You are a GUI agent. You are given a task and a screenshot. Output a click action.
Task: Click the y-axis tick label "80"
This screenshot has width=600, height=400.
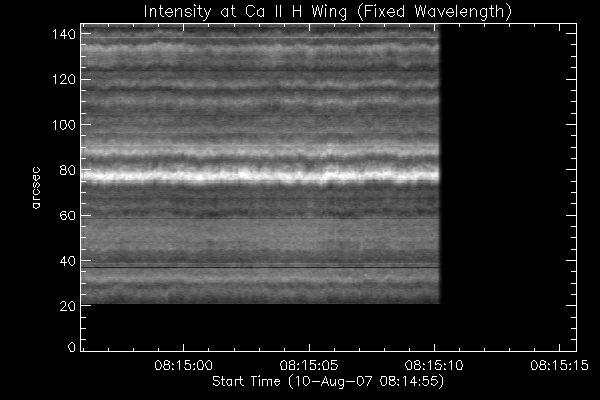pos(68,170)
